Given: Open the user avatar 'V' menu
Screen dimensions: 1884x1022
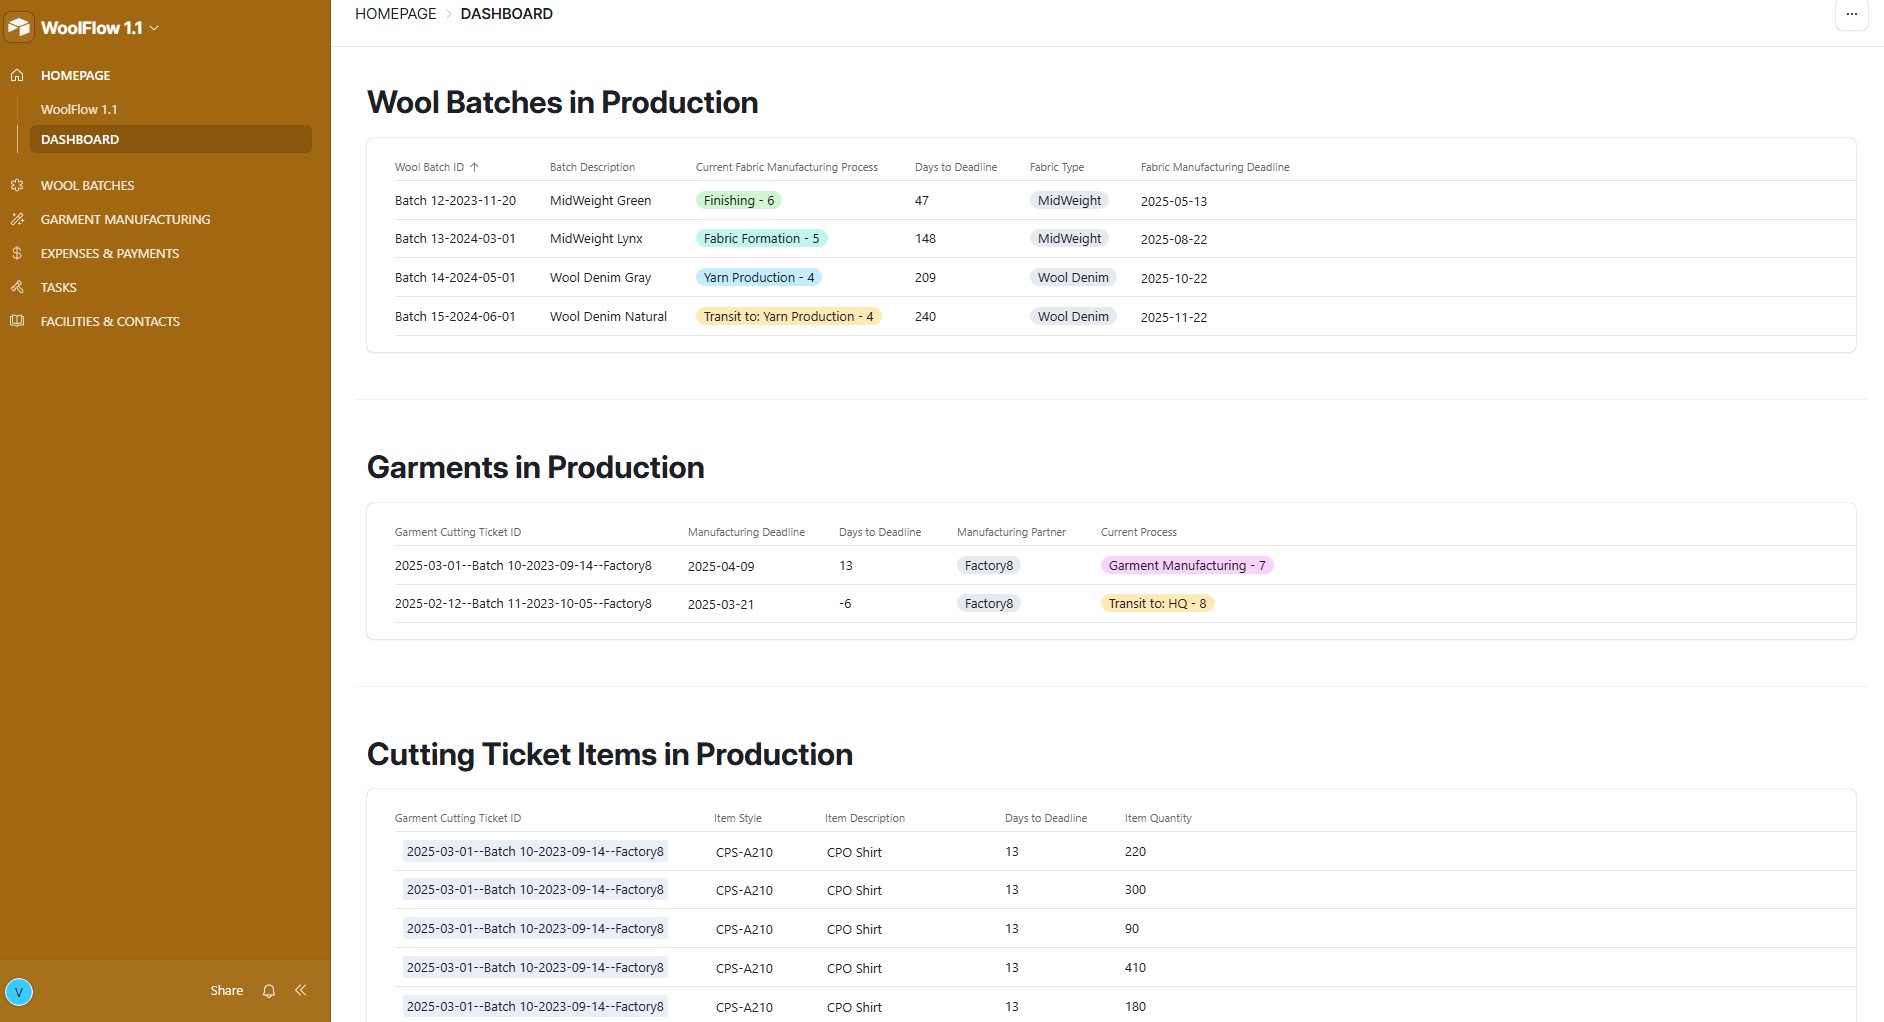Looking at the screenshot, I should 19,992.
